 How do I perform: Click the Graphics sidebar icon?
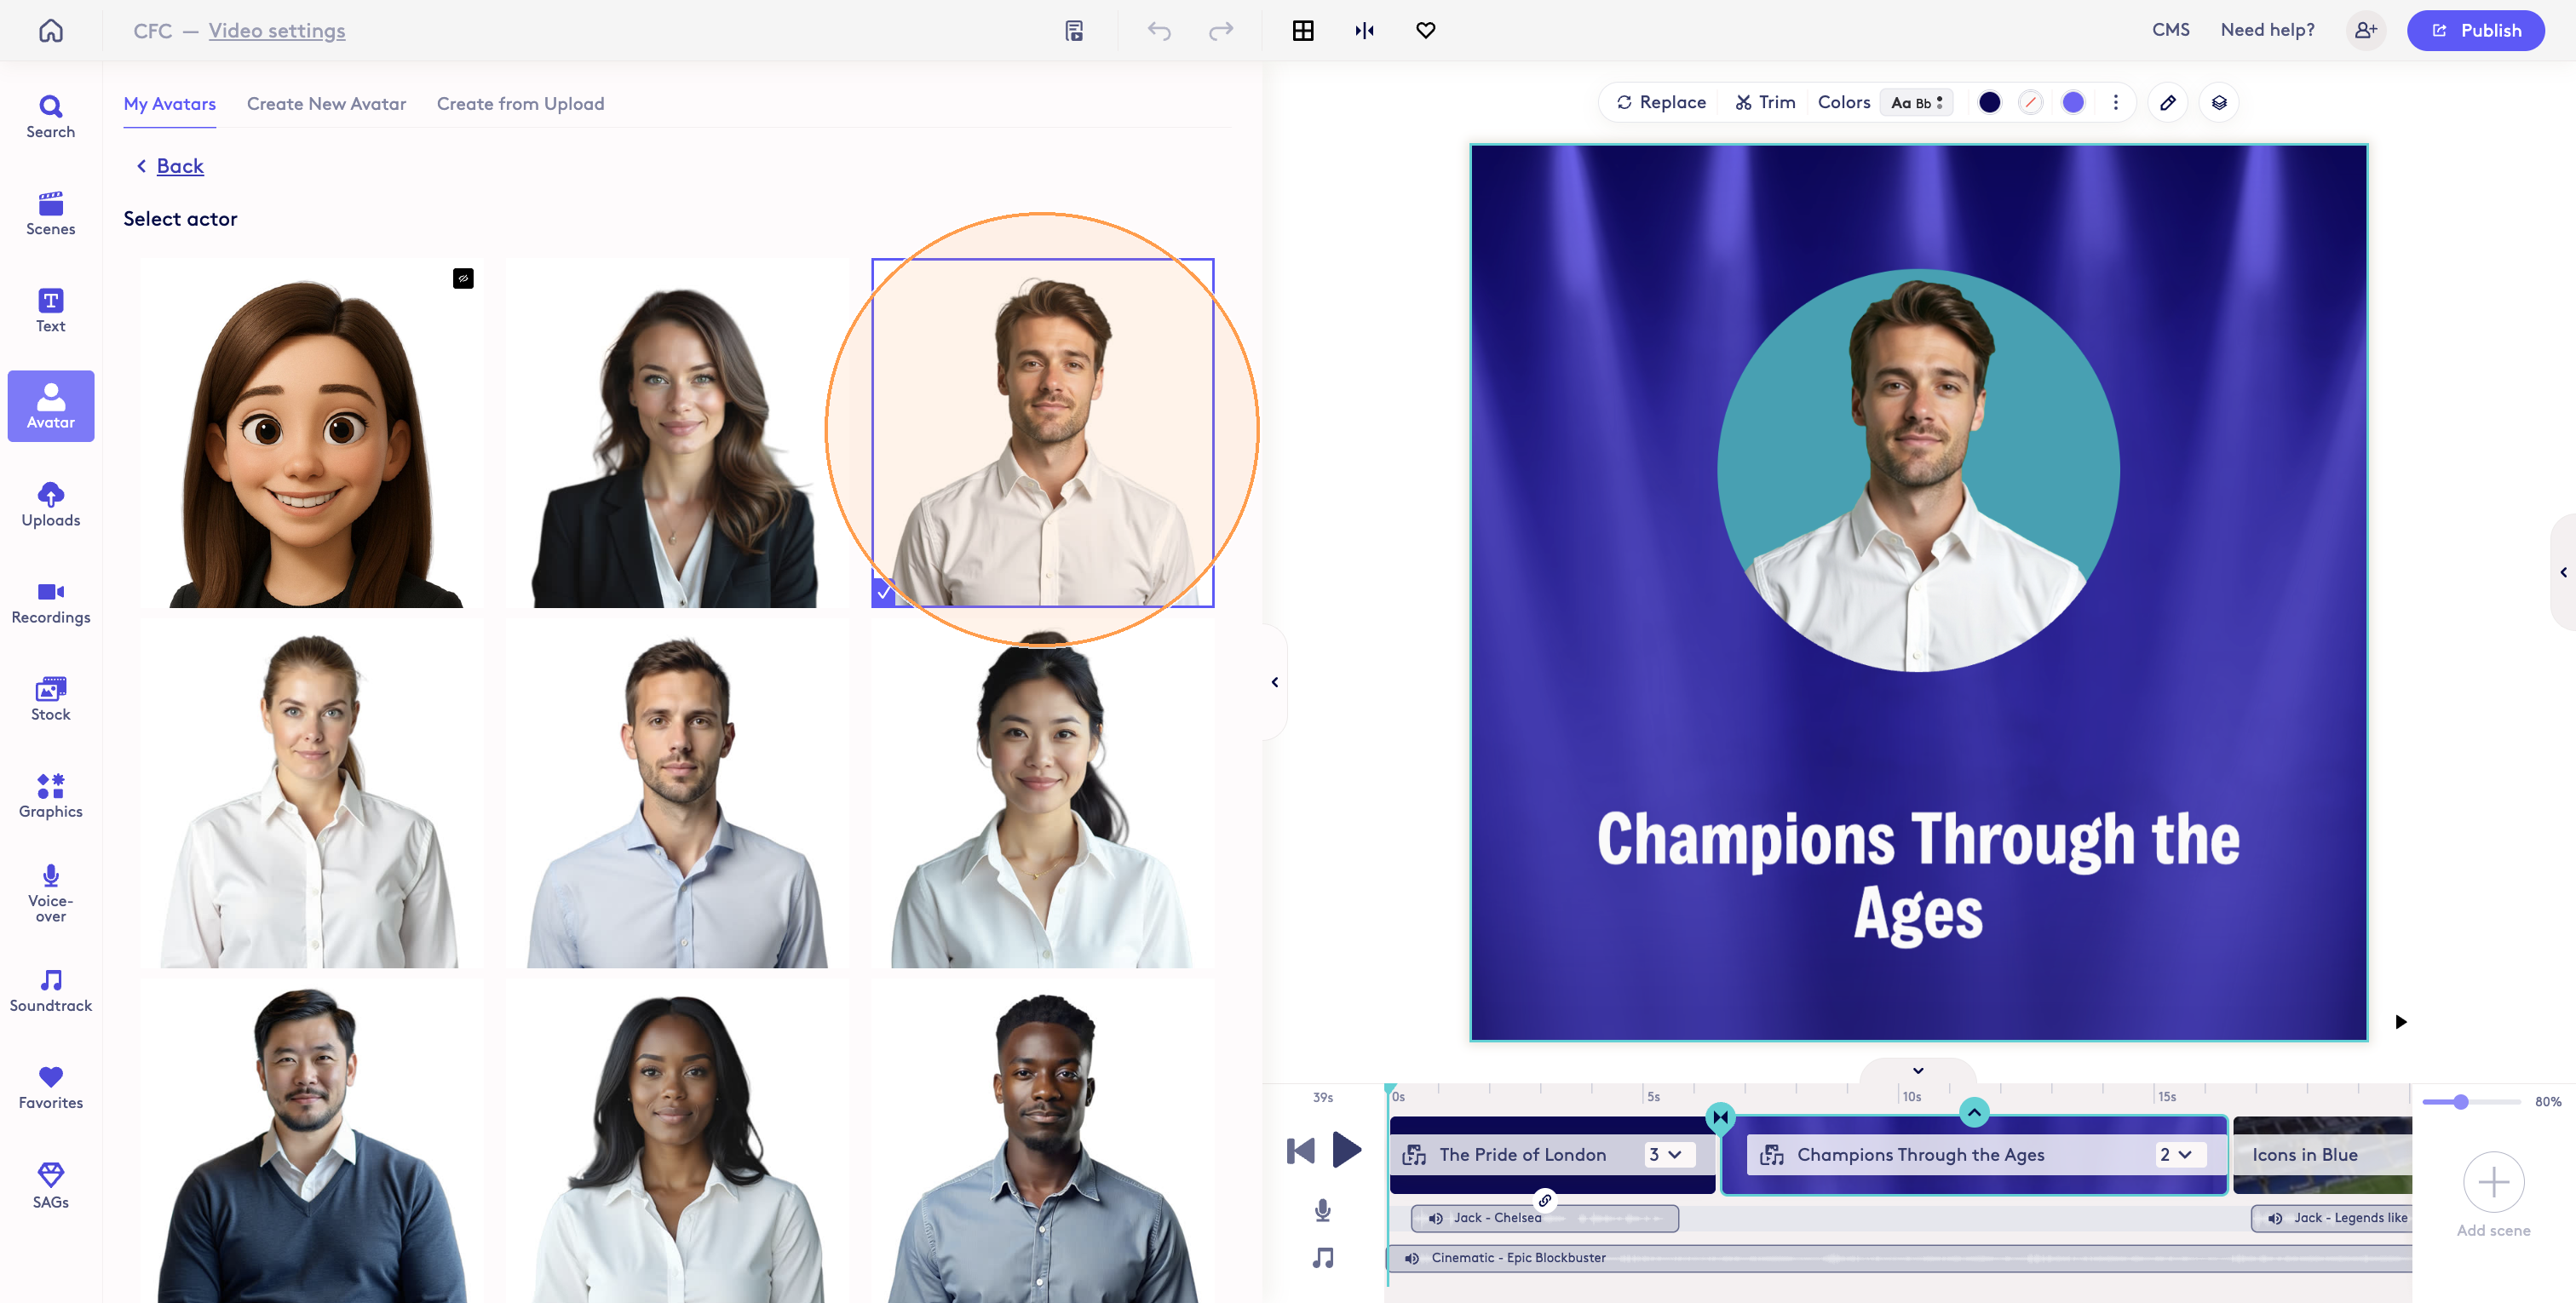(50, 796)
